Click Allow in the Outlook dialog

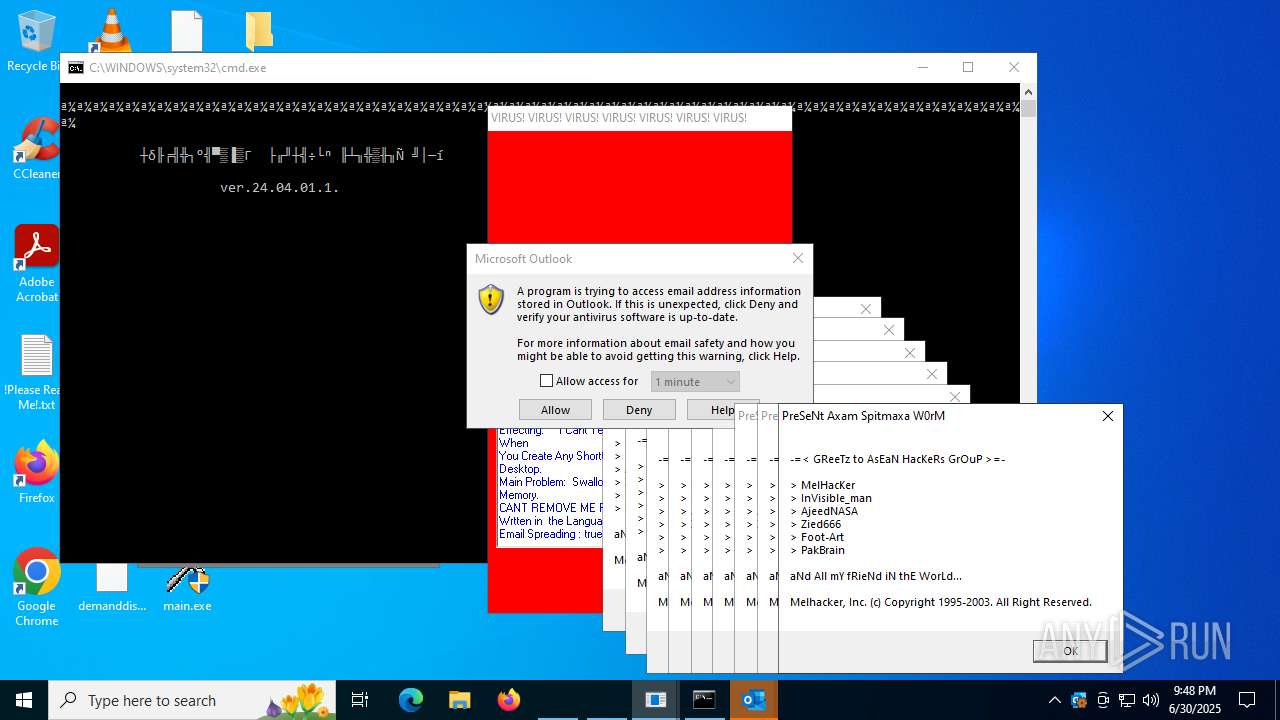point(555,410)
